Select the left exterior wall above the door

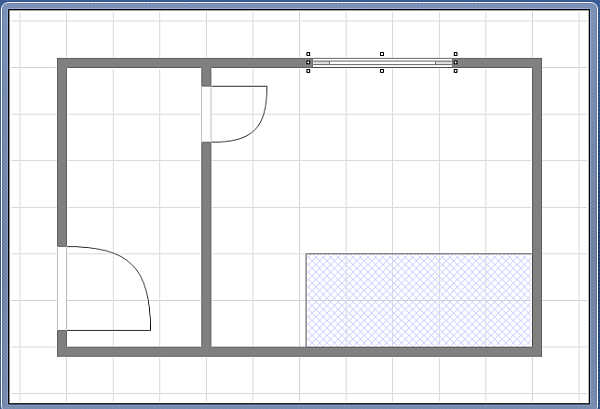[62, 152]
